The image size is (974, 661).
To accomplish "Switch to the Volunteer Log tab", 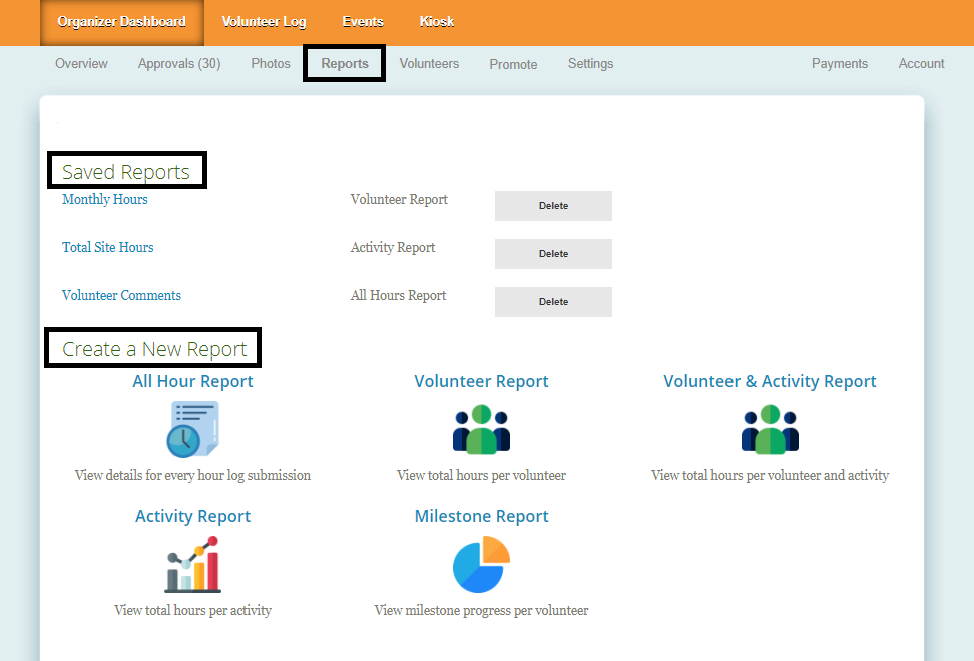I will pyautogui.click(x=264, y=22).
